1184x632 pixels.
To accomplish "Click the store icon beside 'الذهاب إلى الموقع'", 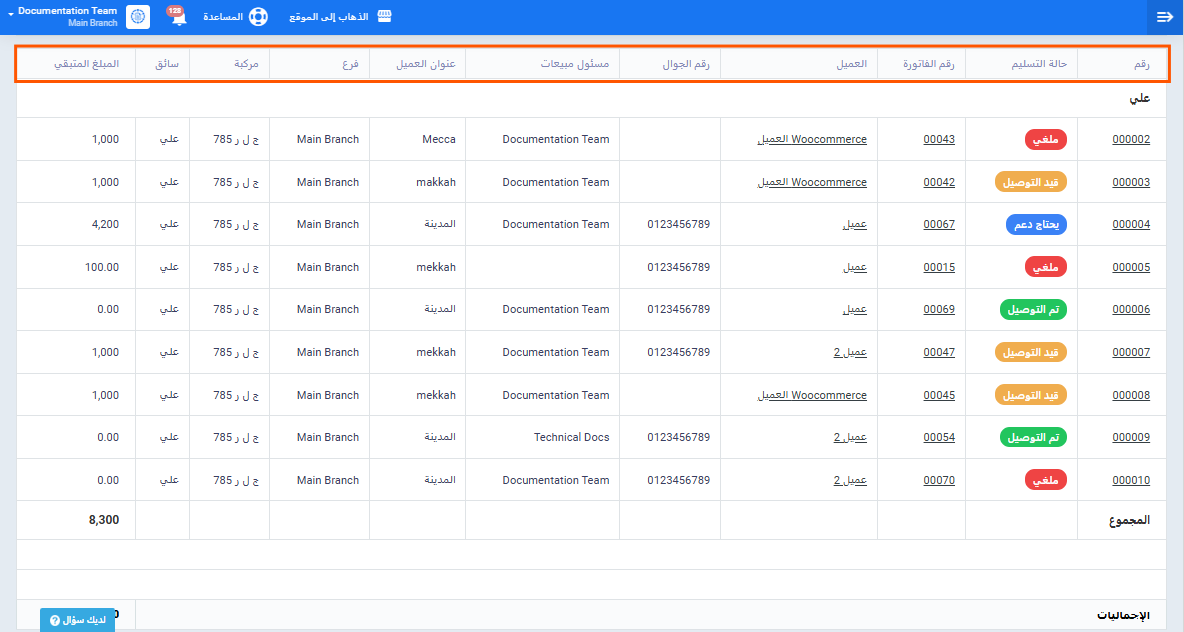I will point(384,17).
